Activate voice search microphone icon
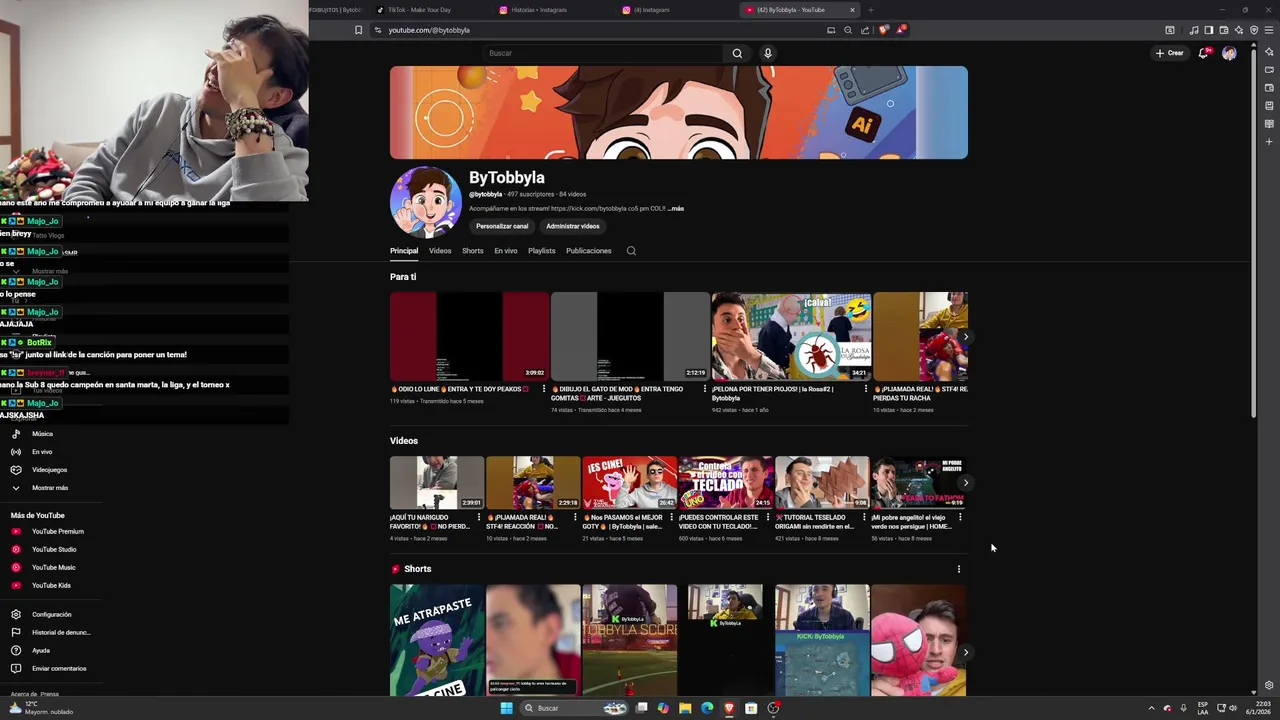The width and height of the screenshot is (1280, 720). tap(768, 53)
